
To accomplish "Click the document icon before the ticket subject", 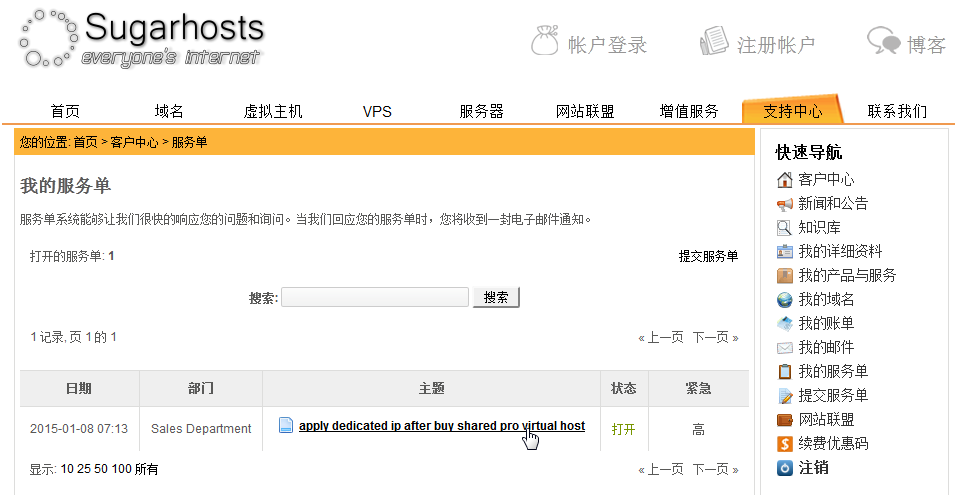I will pos(285,425).
